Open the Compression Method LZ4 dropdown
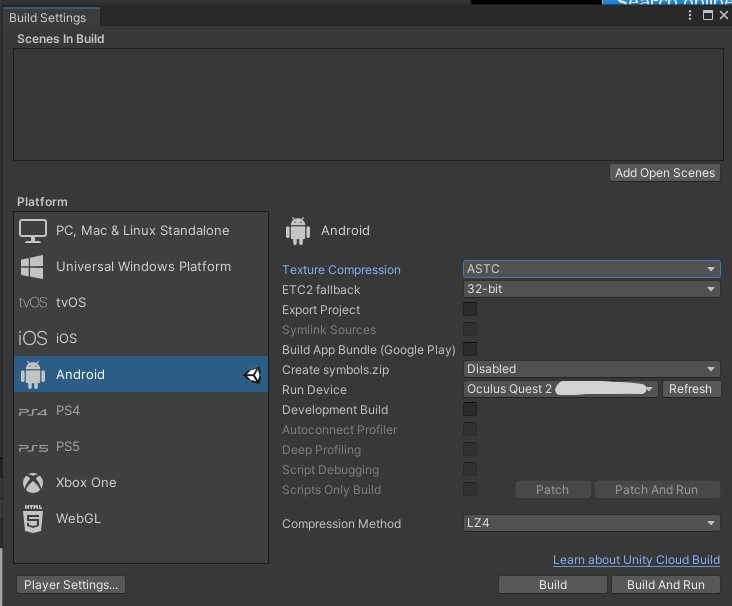 pos(591,523)
